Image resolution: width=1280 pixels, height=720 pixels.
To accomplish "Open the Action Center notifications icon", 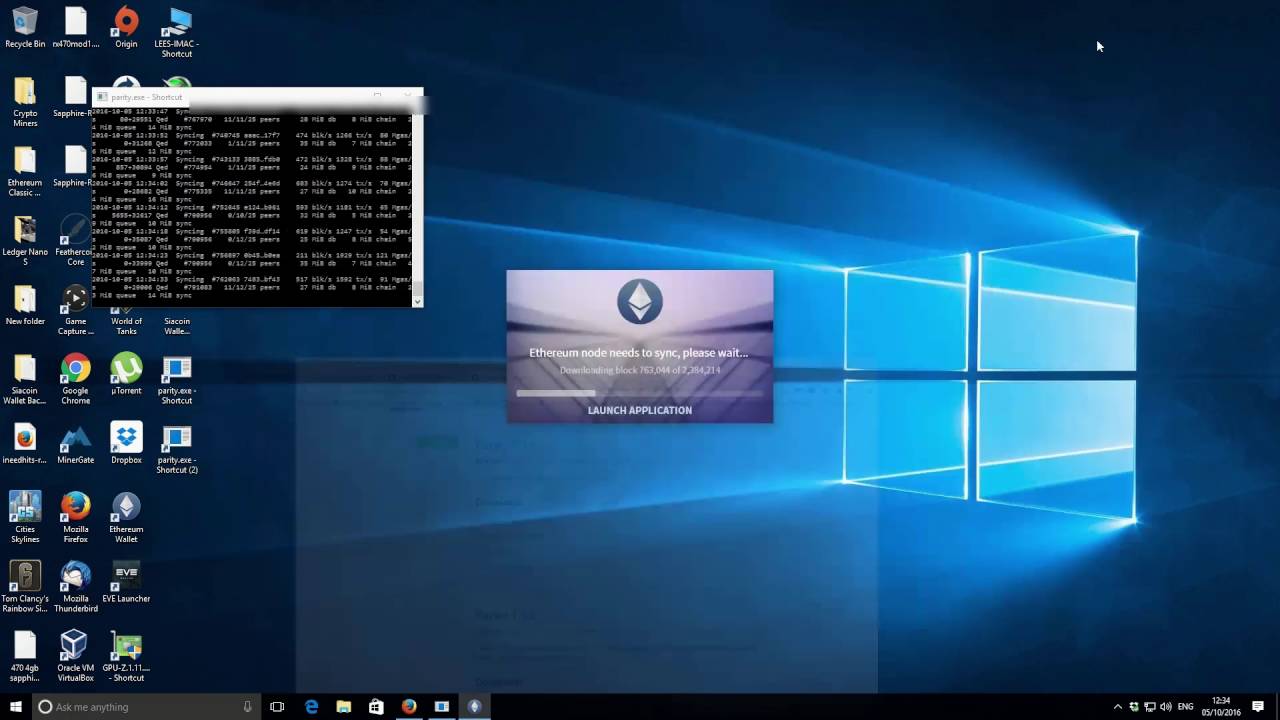I will pos(1258,707).
